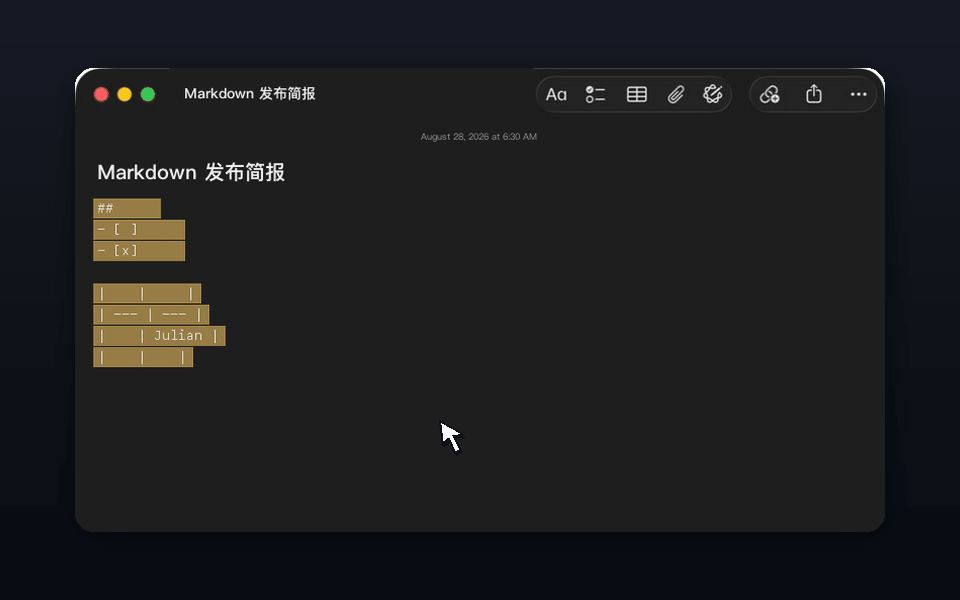
Task: Open the more options ellipsis menu
Action: (858, 94)
